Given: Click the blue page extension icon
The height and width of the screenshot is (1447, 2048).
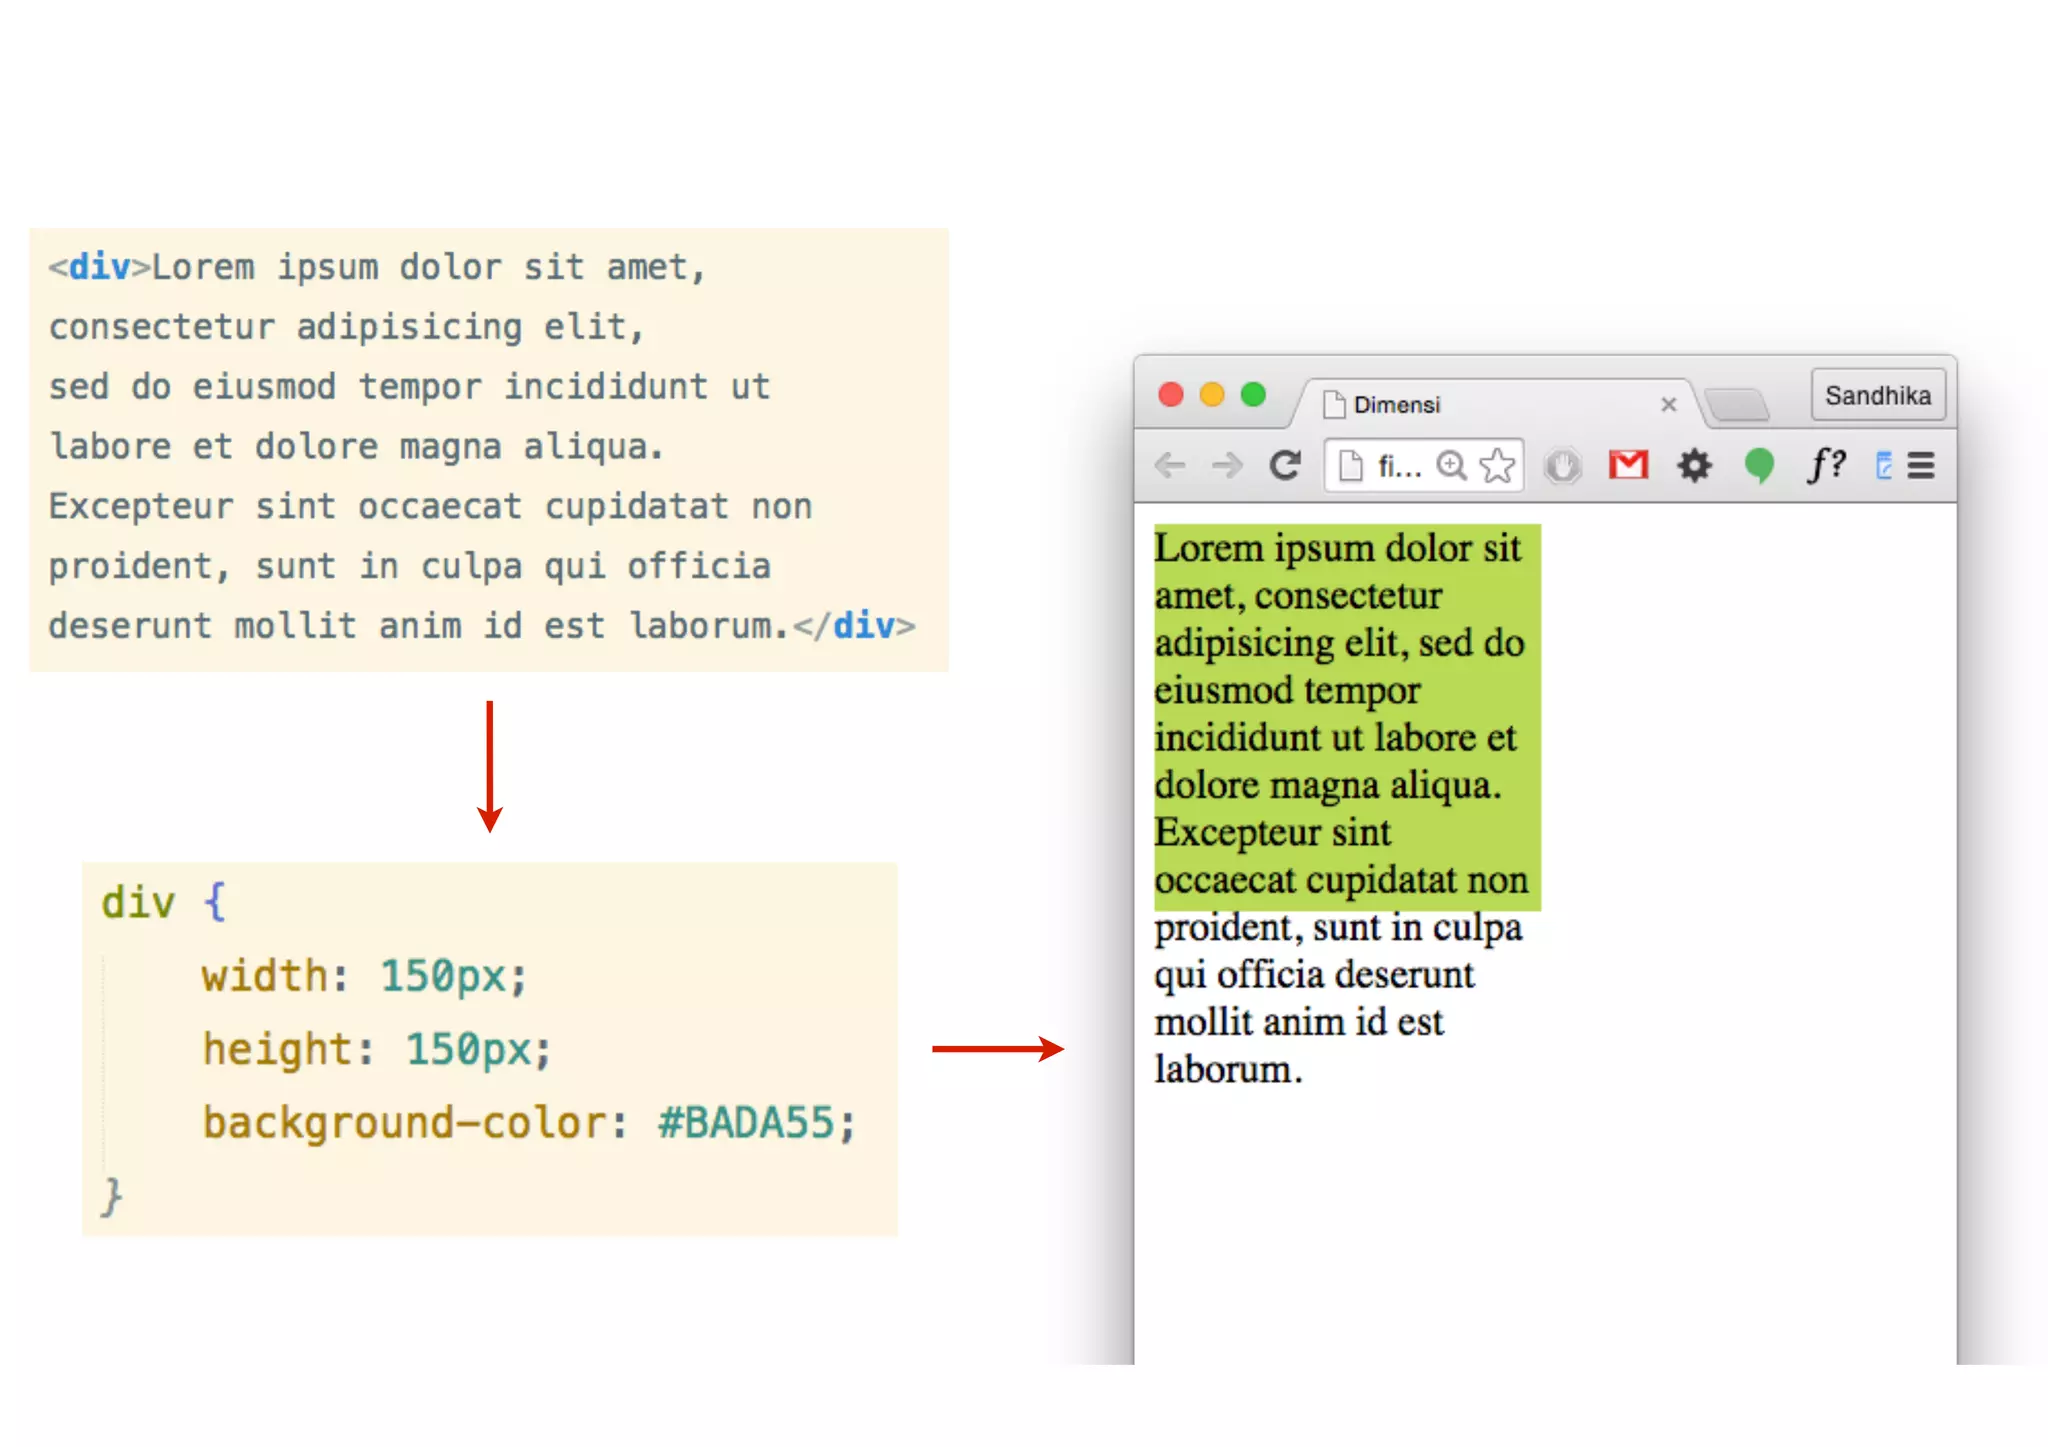Looking at the screenshot, I should [1883, 465].
